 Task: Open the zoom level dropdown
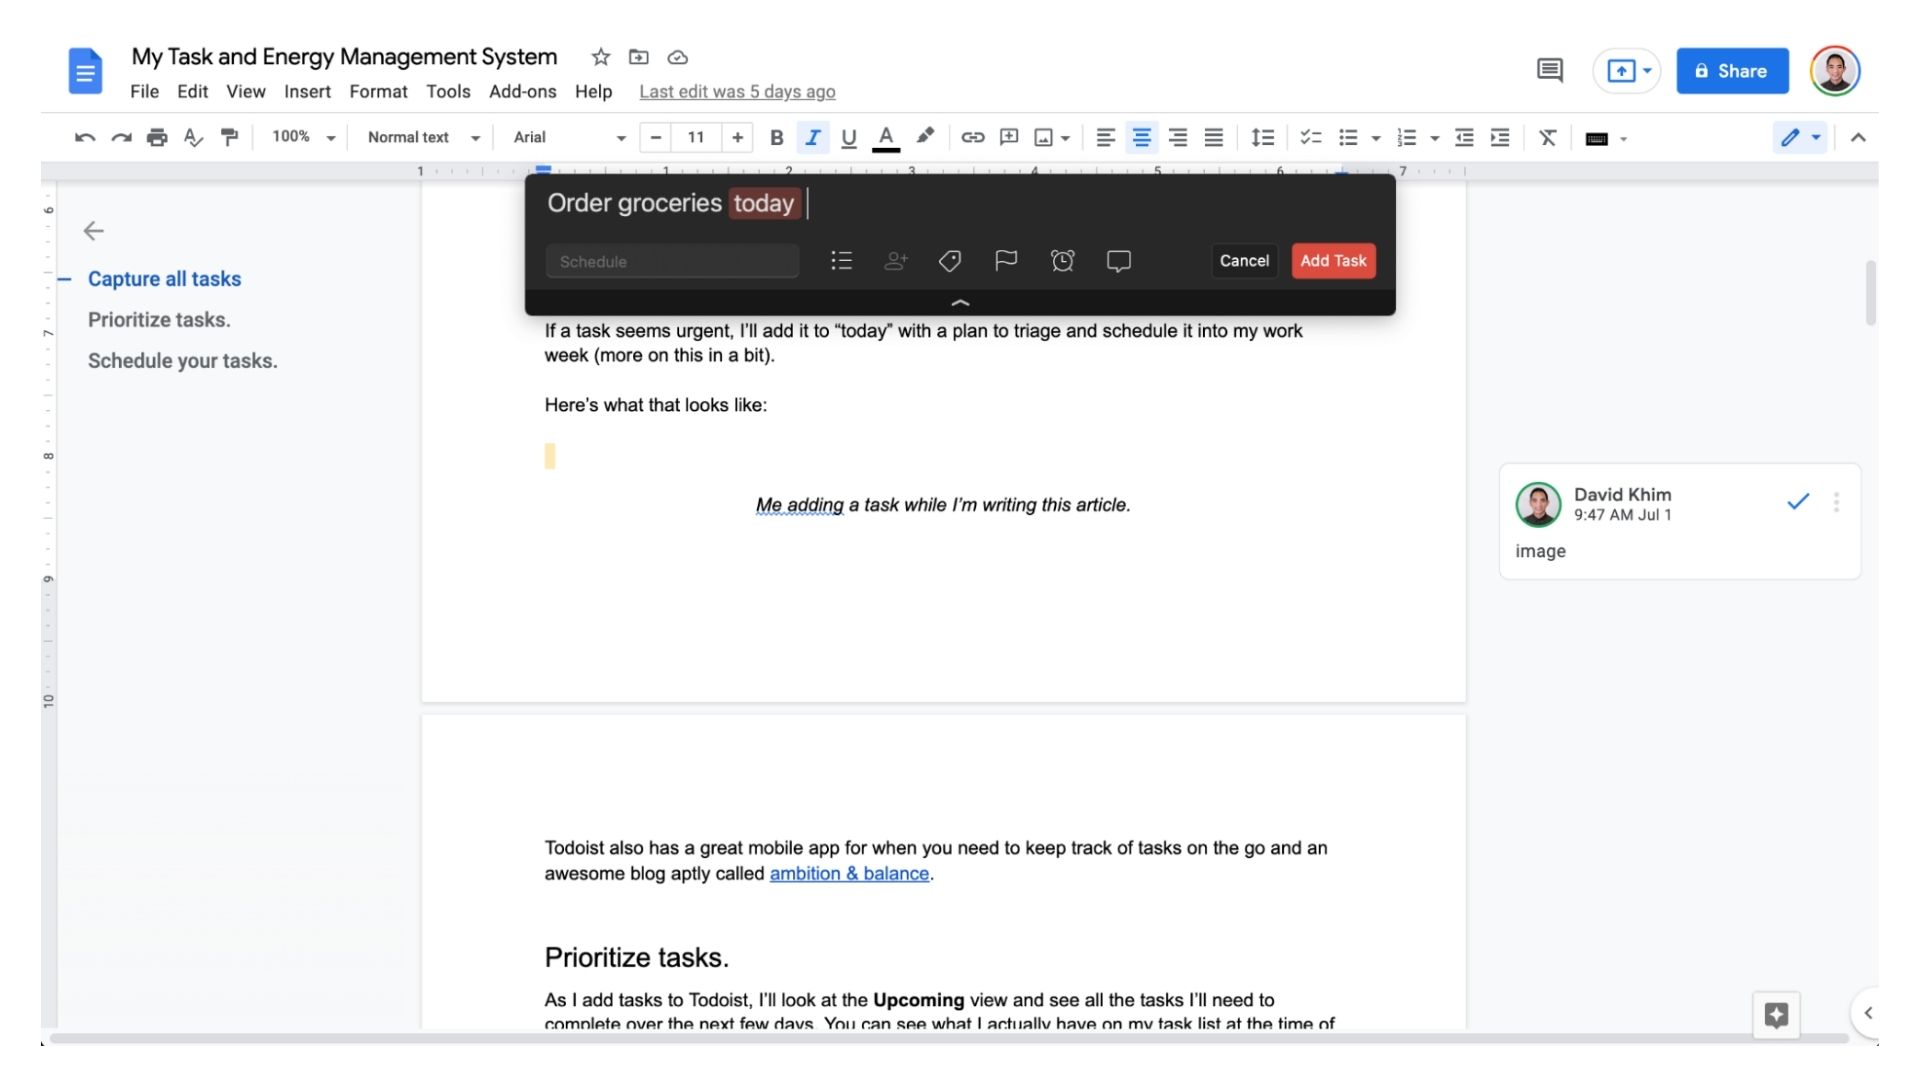302,137
